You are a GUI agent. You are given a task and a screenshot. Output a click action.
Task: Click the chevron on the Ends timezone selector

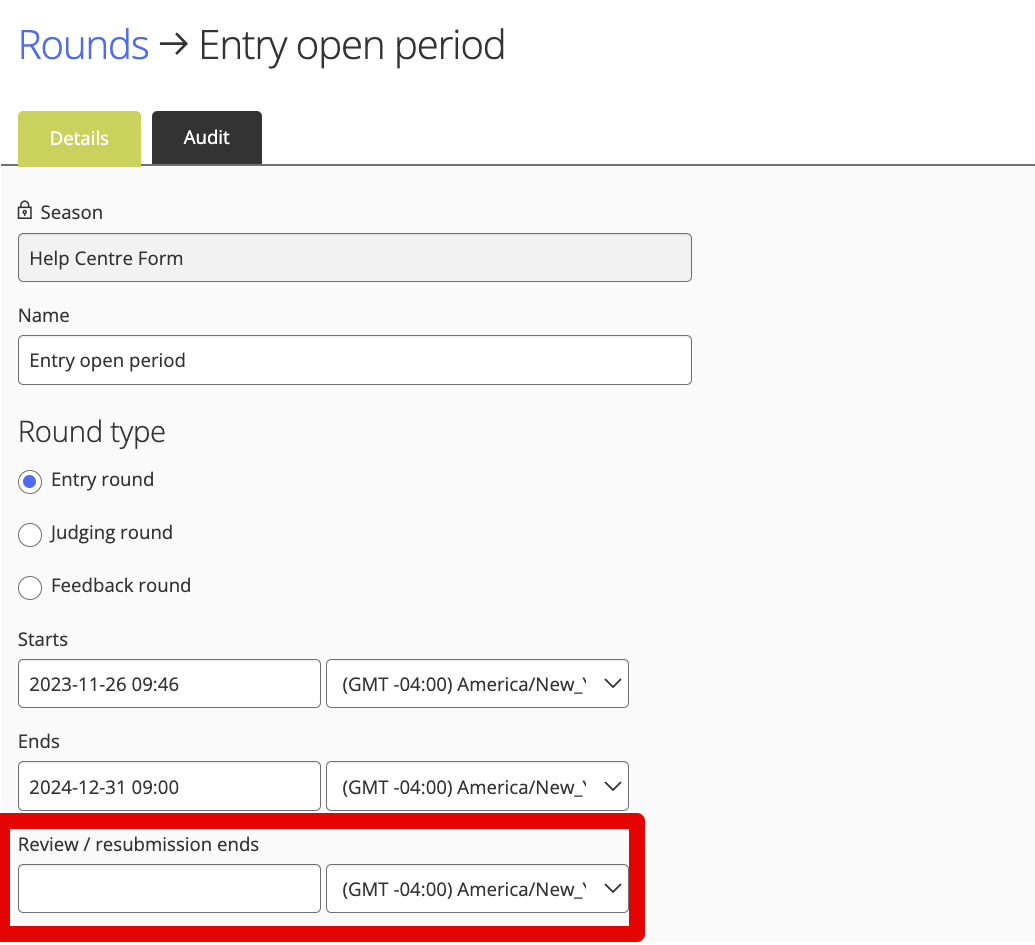click(x=611, y=786)
